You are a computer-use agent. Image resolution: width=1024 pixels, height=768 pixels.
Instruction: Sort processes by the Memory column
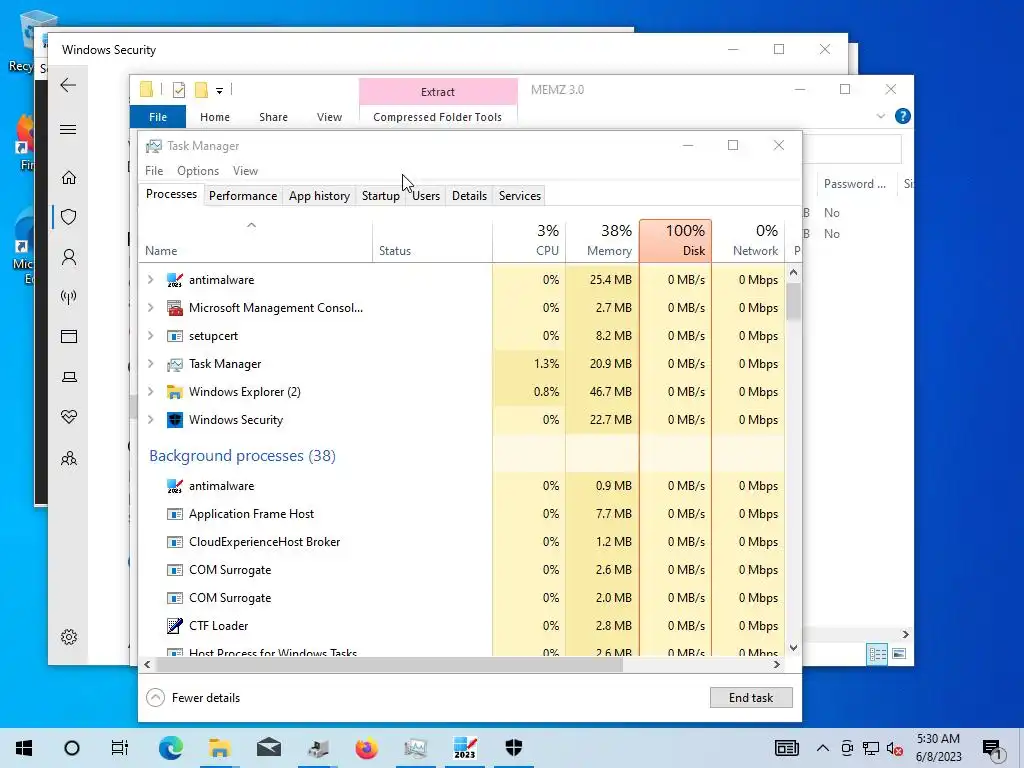click(602, 240)
